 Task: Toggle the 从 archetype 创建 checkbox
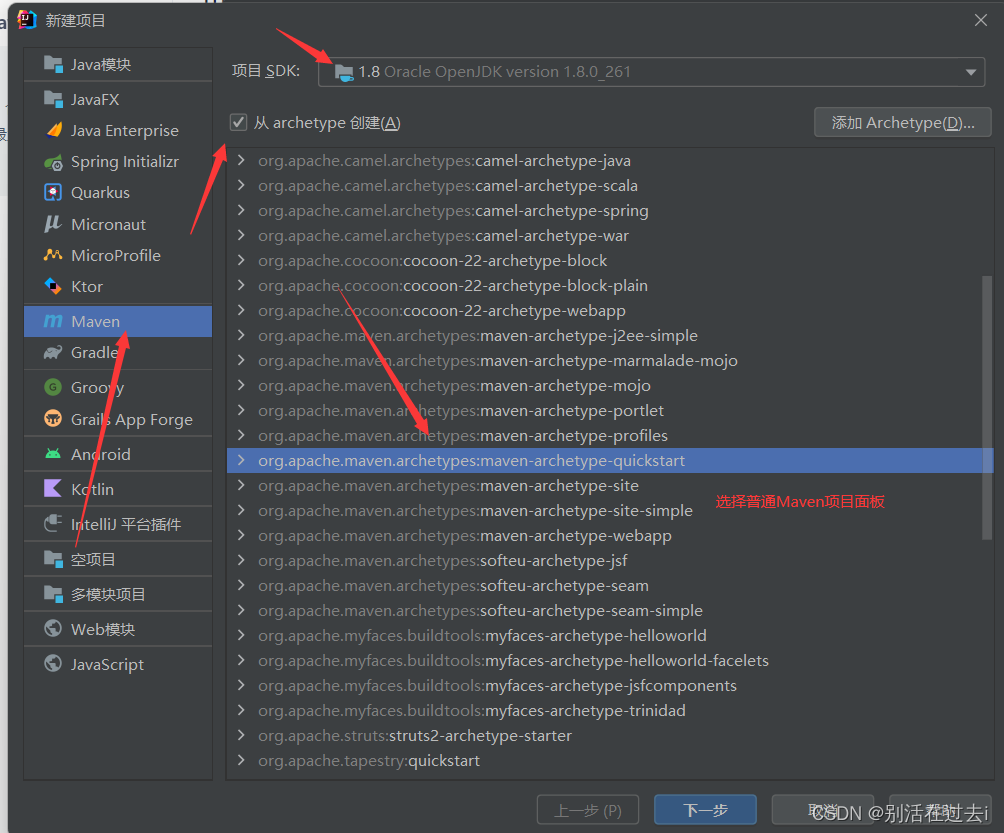point(238,122)
